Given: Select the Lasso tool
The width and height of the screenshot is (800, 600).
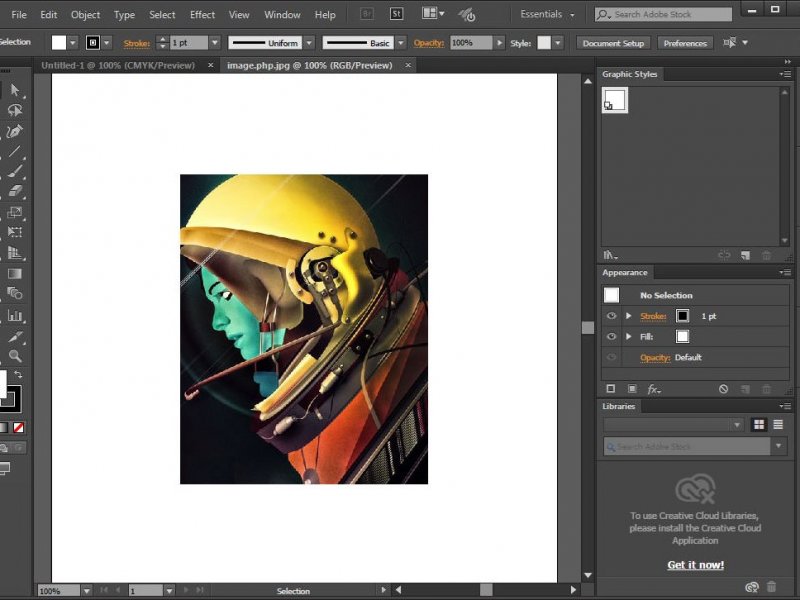Looking at the screenshot, I should coord(15,110).
